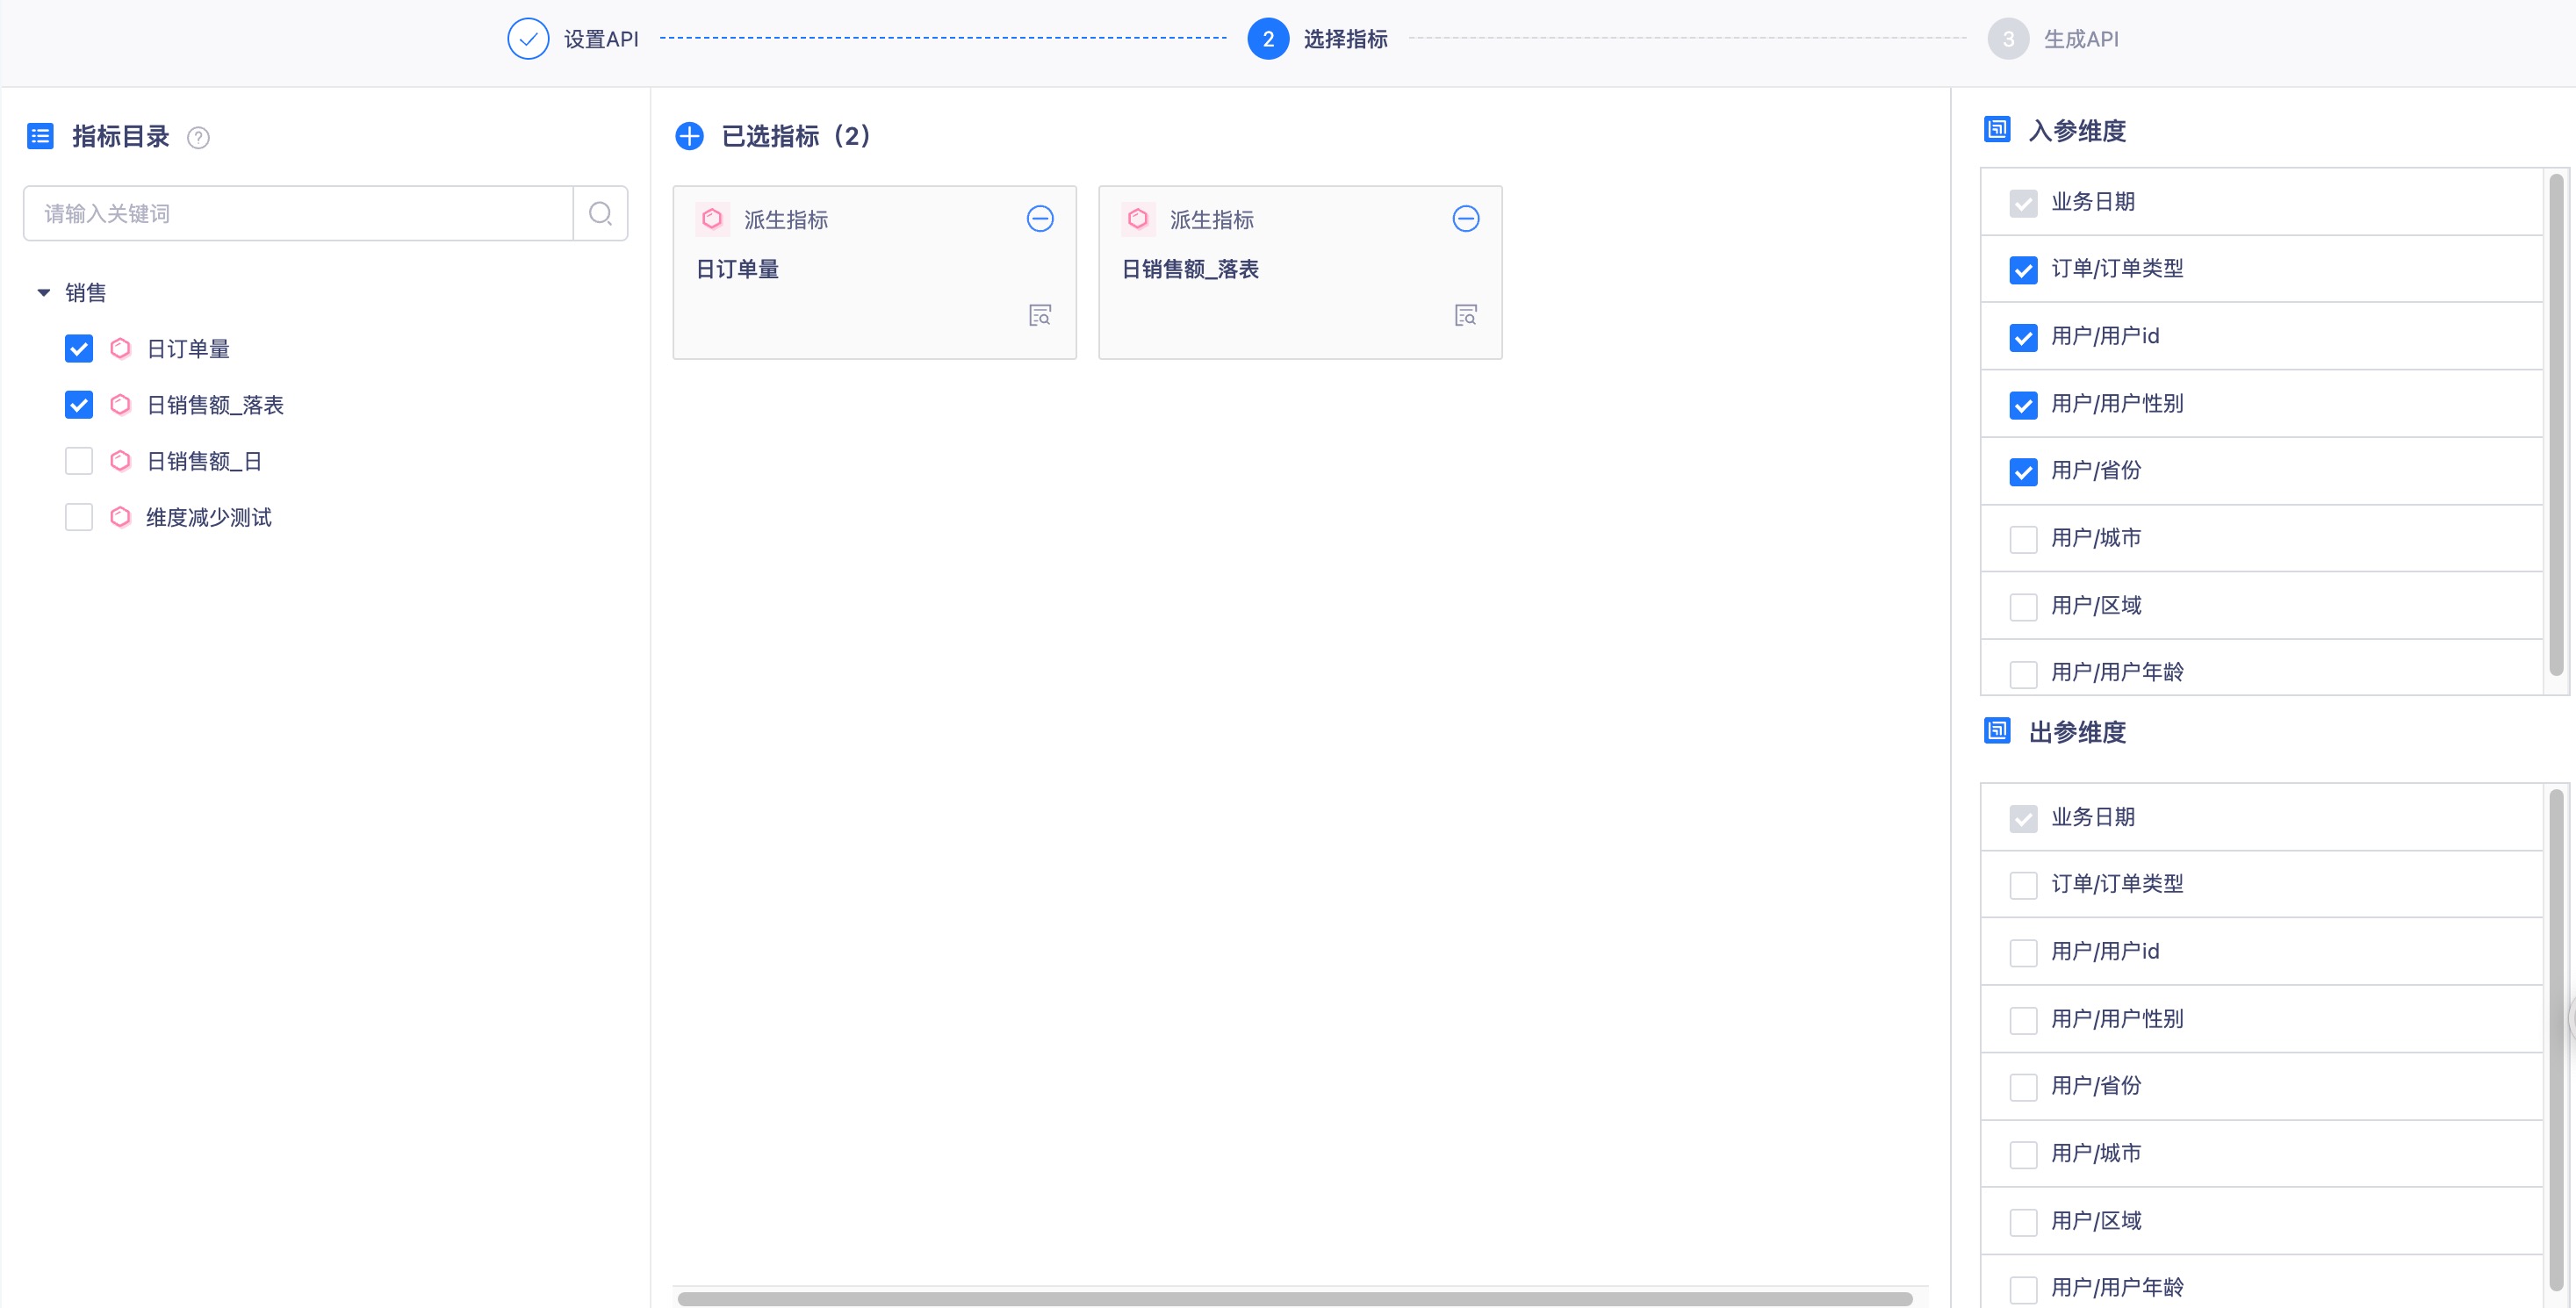This screenshot has width=2576, height=1308.
Task: Uncheck 用户/省份 in 入参维度
Action: point(2023,472)
